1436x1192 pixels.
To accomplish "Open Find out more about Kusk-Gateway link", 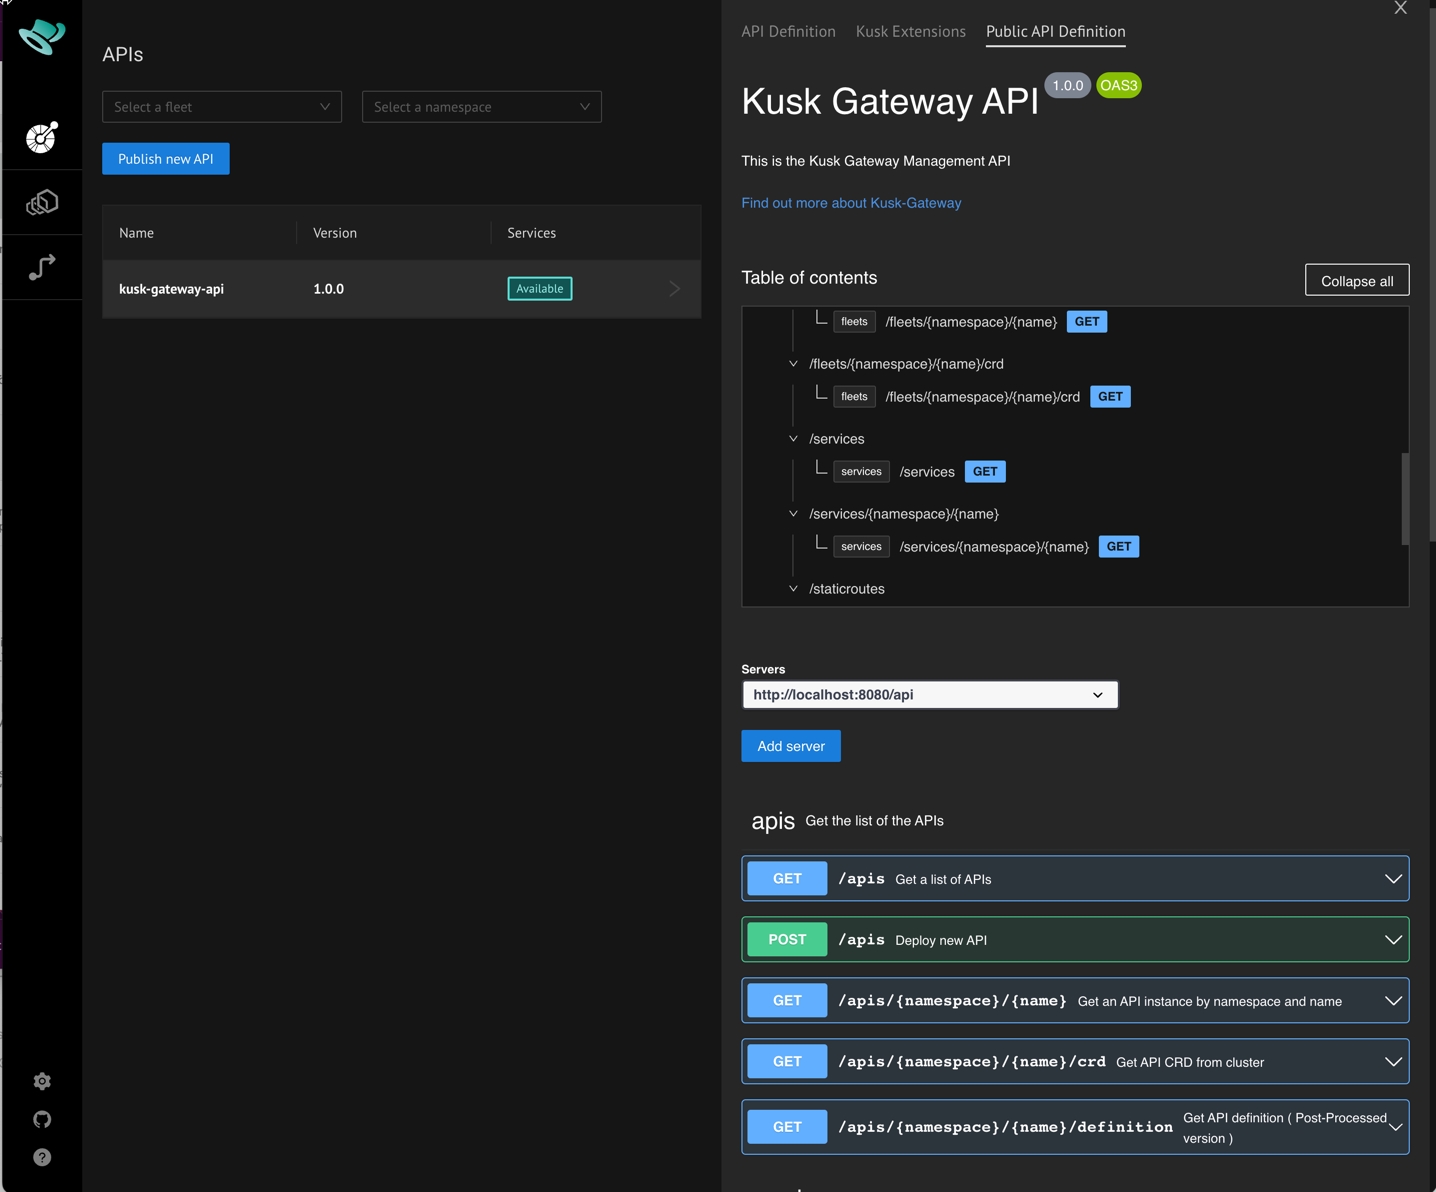I will [851, 203].
